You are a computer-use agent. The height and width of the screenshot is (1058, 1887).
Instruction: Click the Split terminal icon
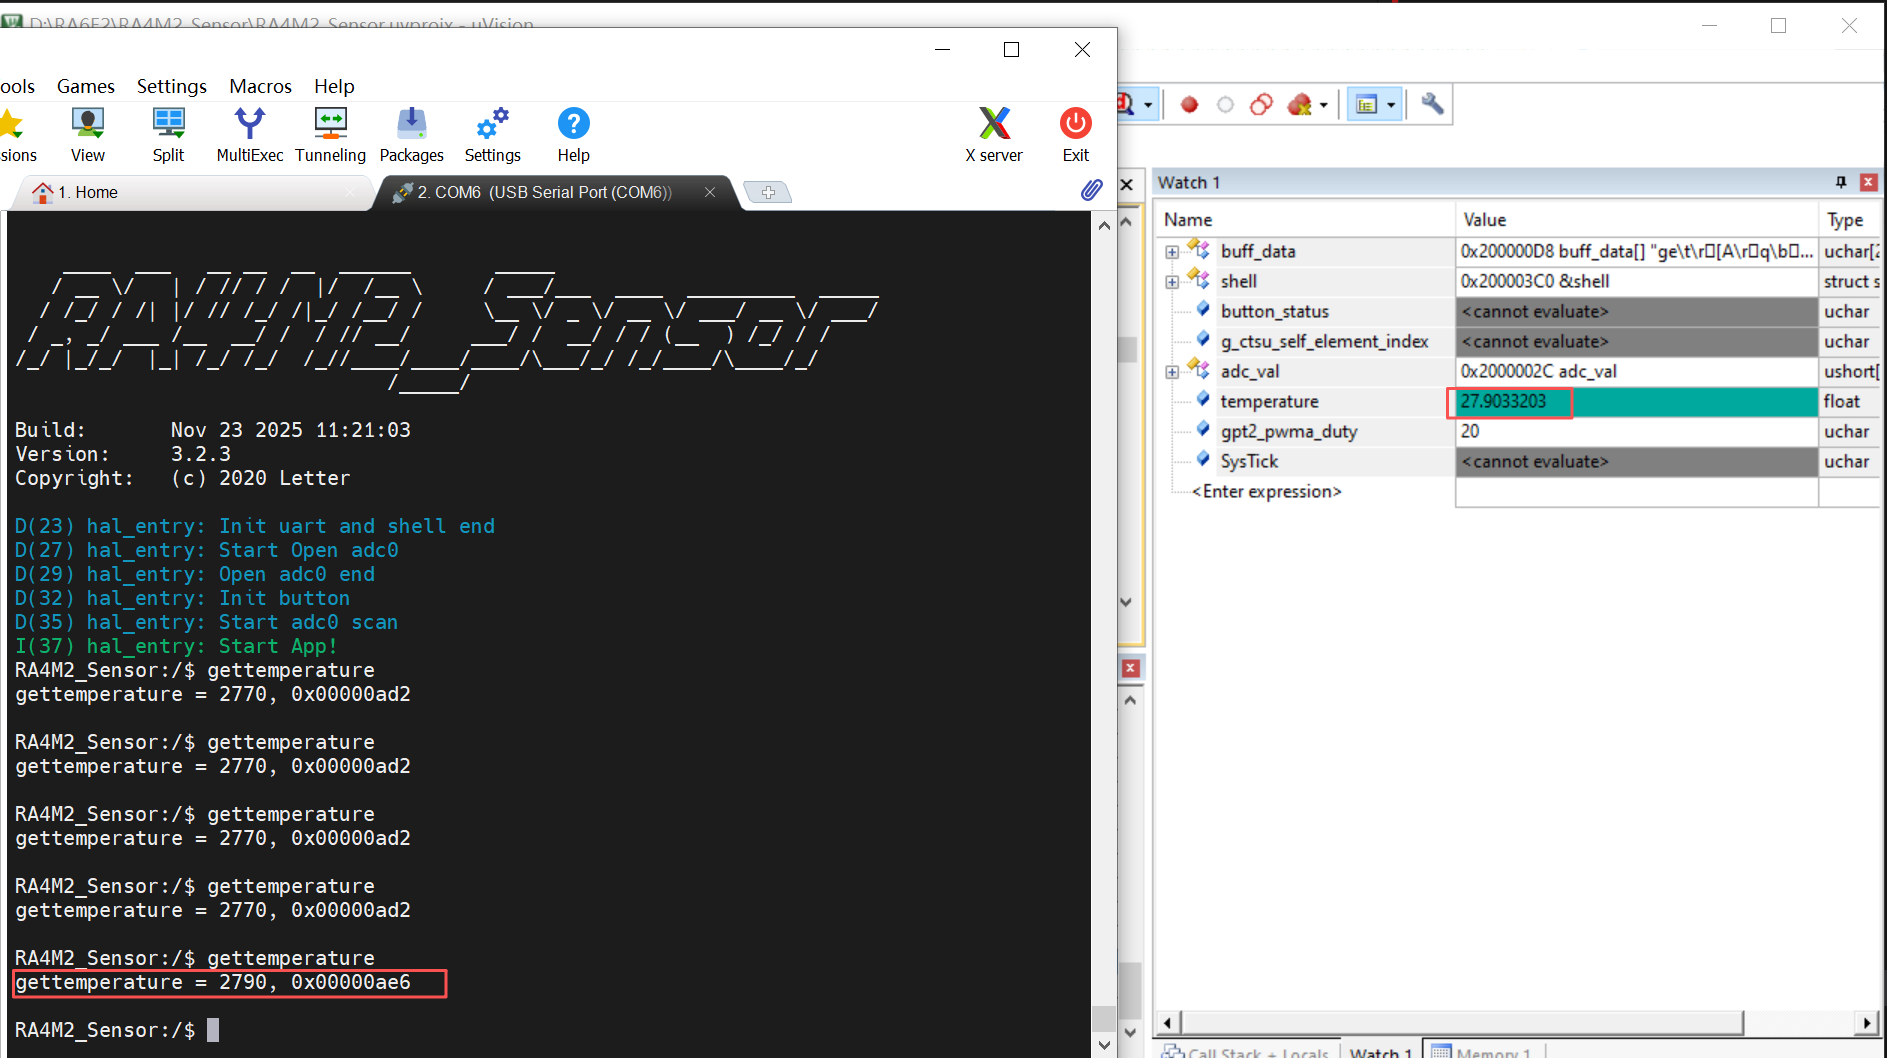[168, 135]
